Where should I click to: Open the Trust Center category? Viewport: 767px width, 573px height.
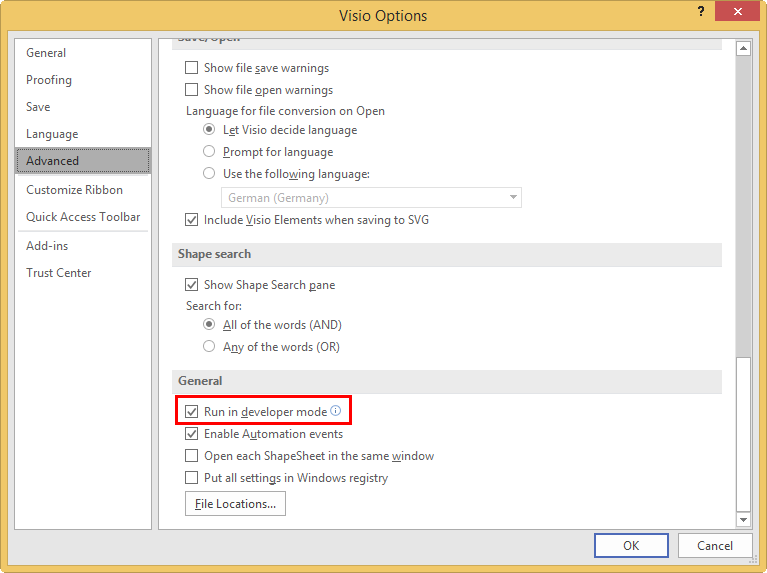point(83,273)
